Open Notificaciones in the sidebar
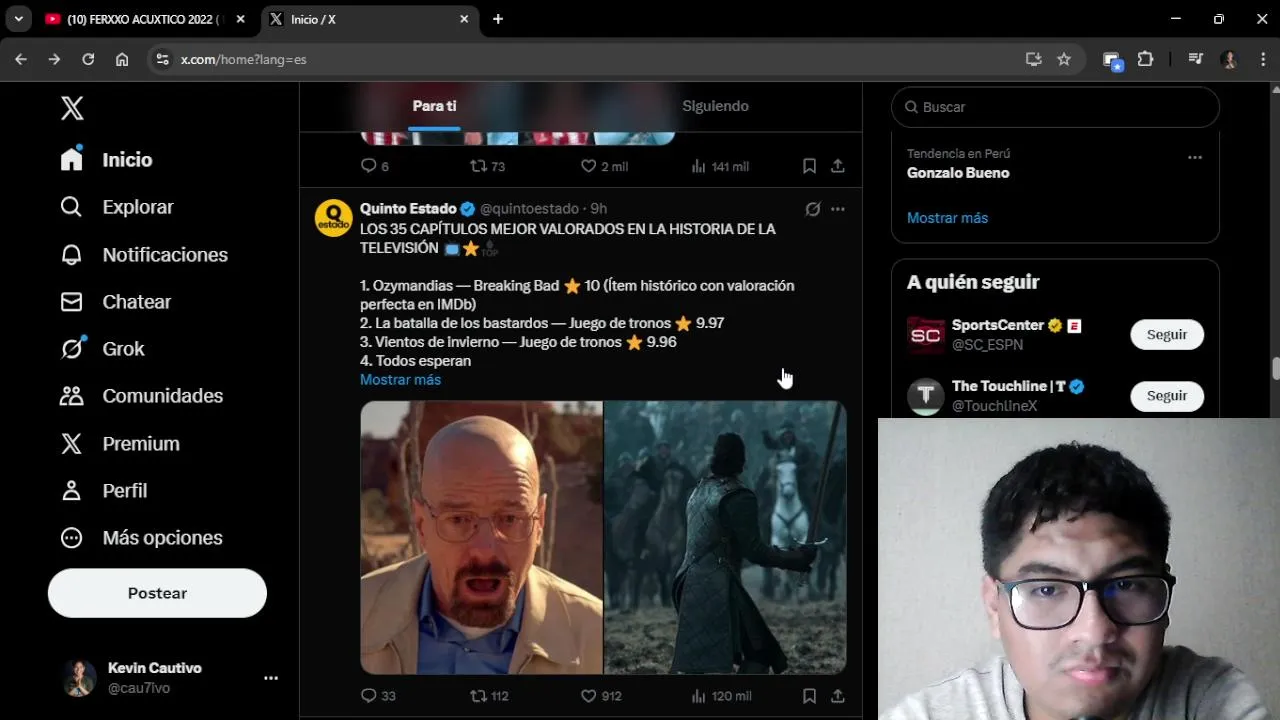Screen dimensions: 1280x720 click(144, 255)
